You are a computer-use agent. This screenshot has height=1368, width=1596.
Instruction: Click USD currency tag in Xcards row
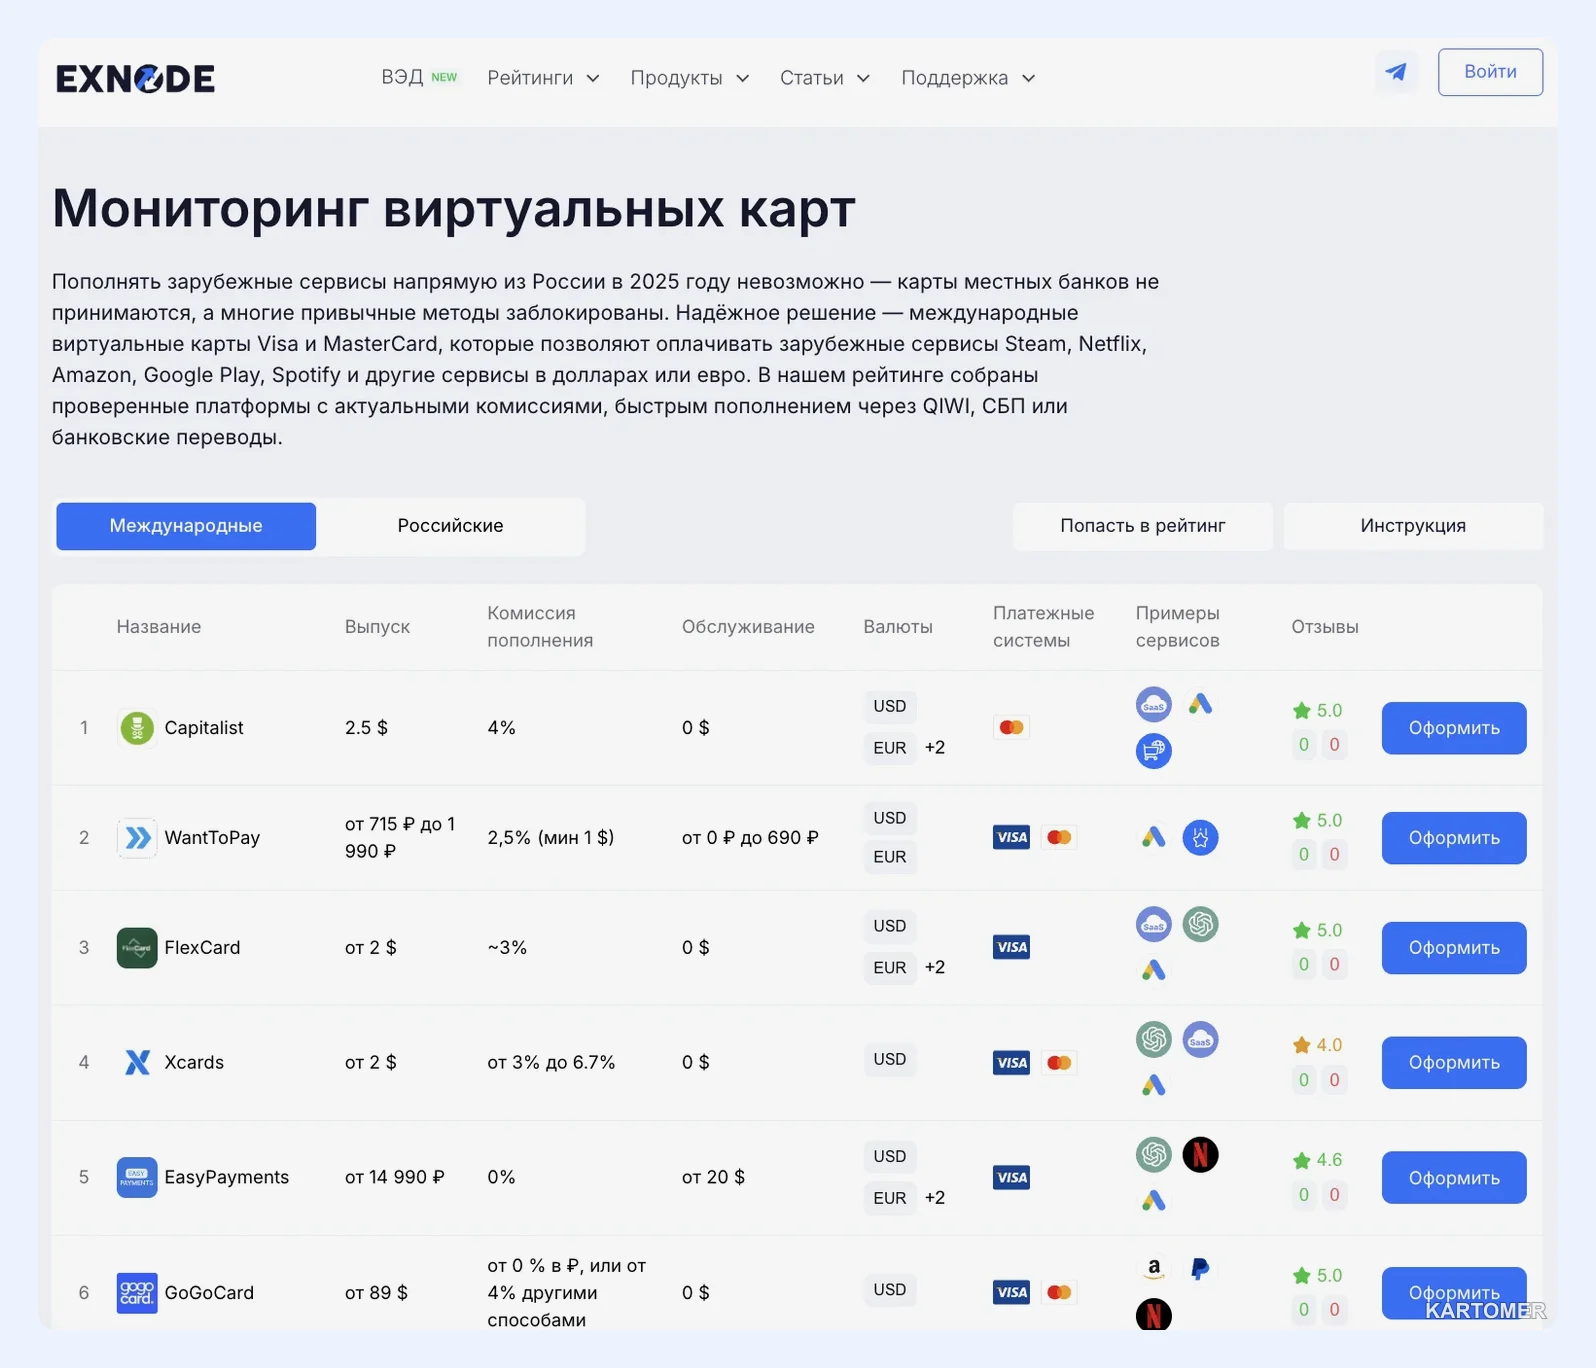coord(890,1060)
